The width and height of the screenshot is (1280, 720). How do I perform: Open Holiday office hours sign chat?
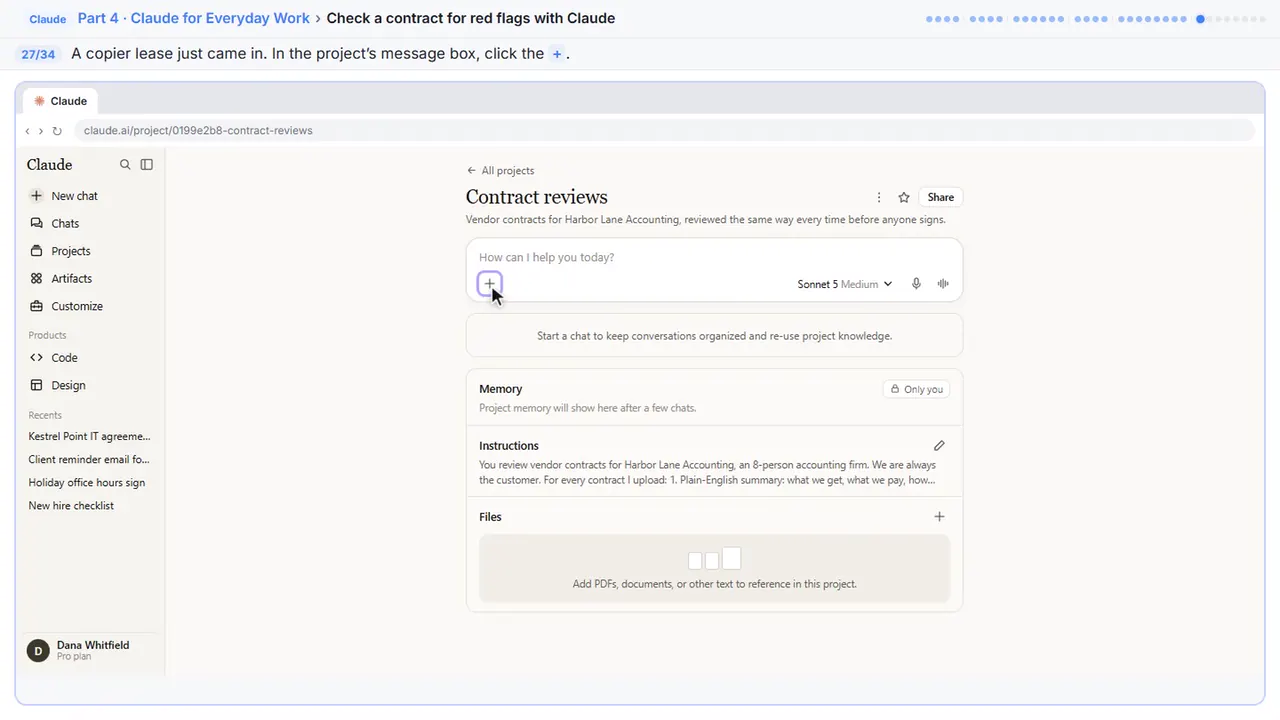click(x=87, y=483)
